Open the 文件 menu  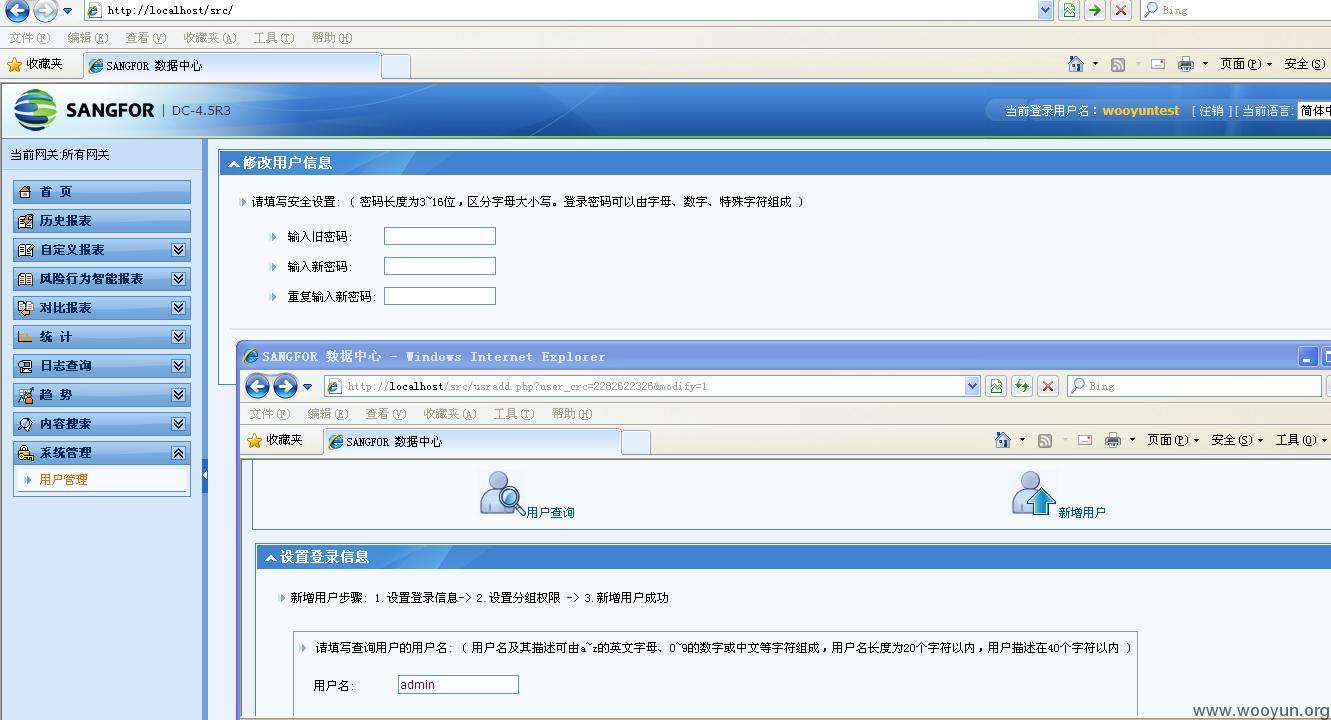point(28,37)
